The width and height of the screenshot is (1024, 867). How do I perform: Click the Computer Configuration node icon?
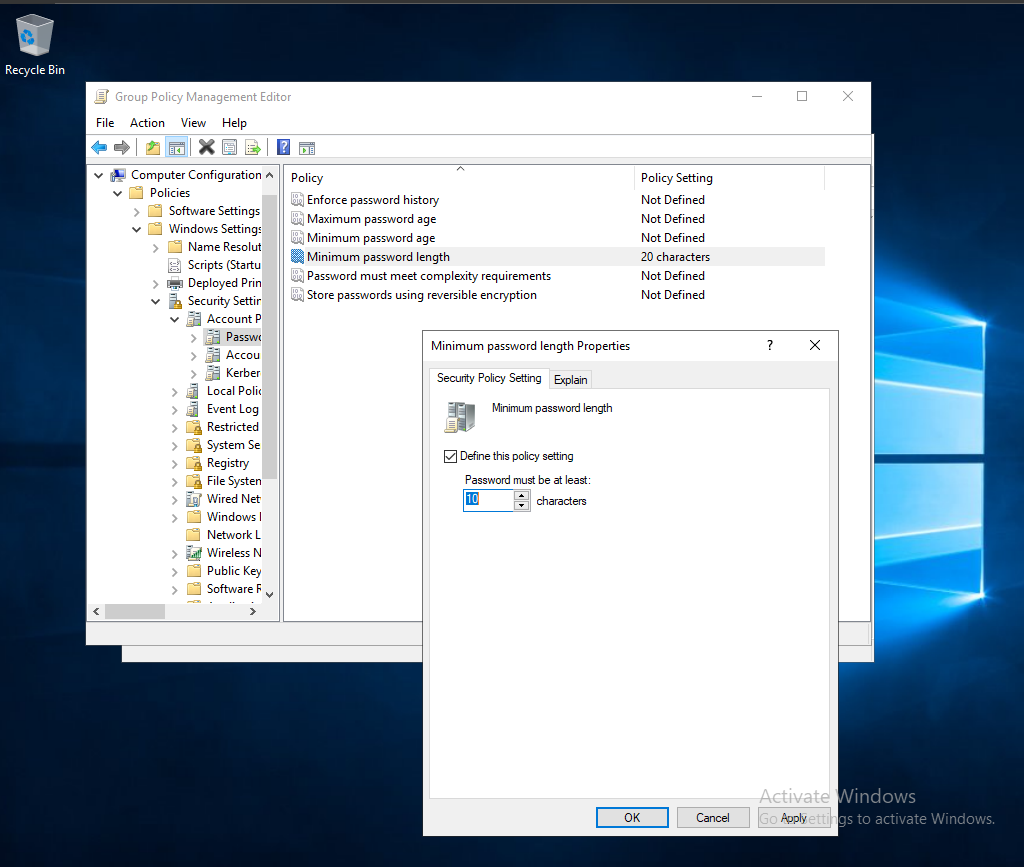(118, 175)
